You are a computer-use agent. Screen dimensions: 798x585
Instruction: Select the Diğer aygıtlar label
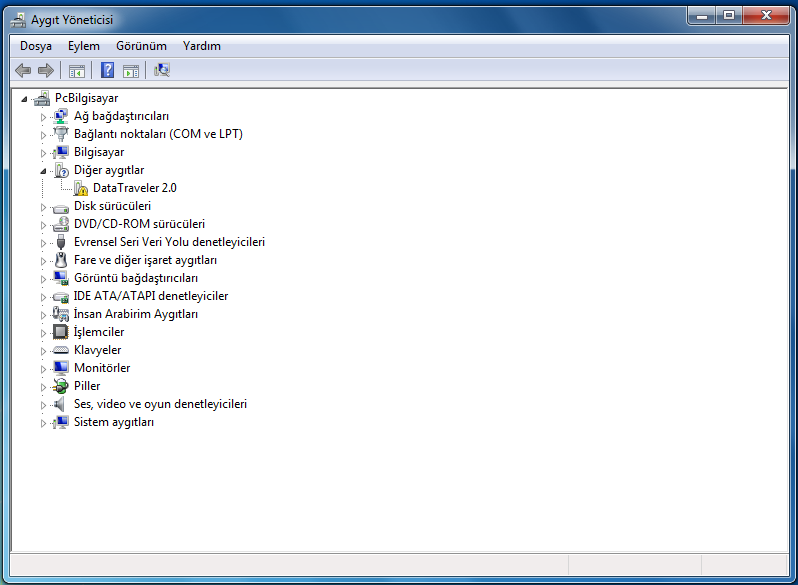pos(109,170)
